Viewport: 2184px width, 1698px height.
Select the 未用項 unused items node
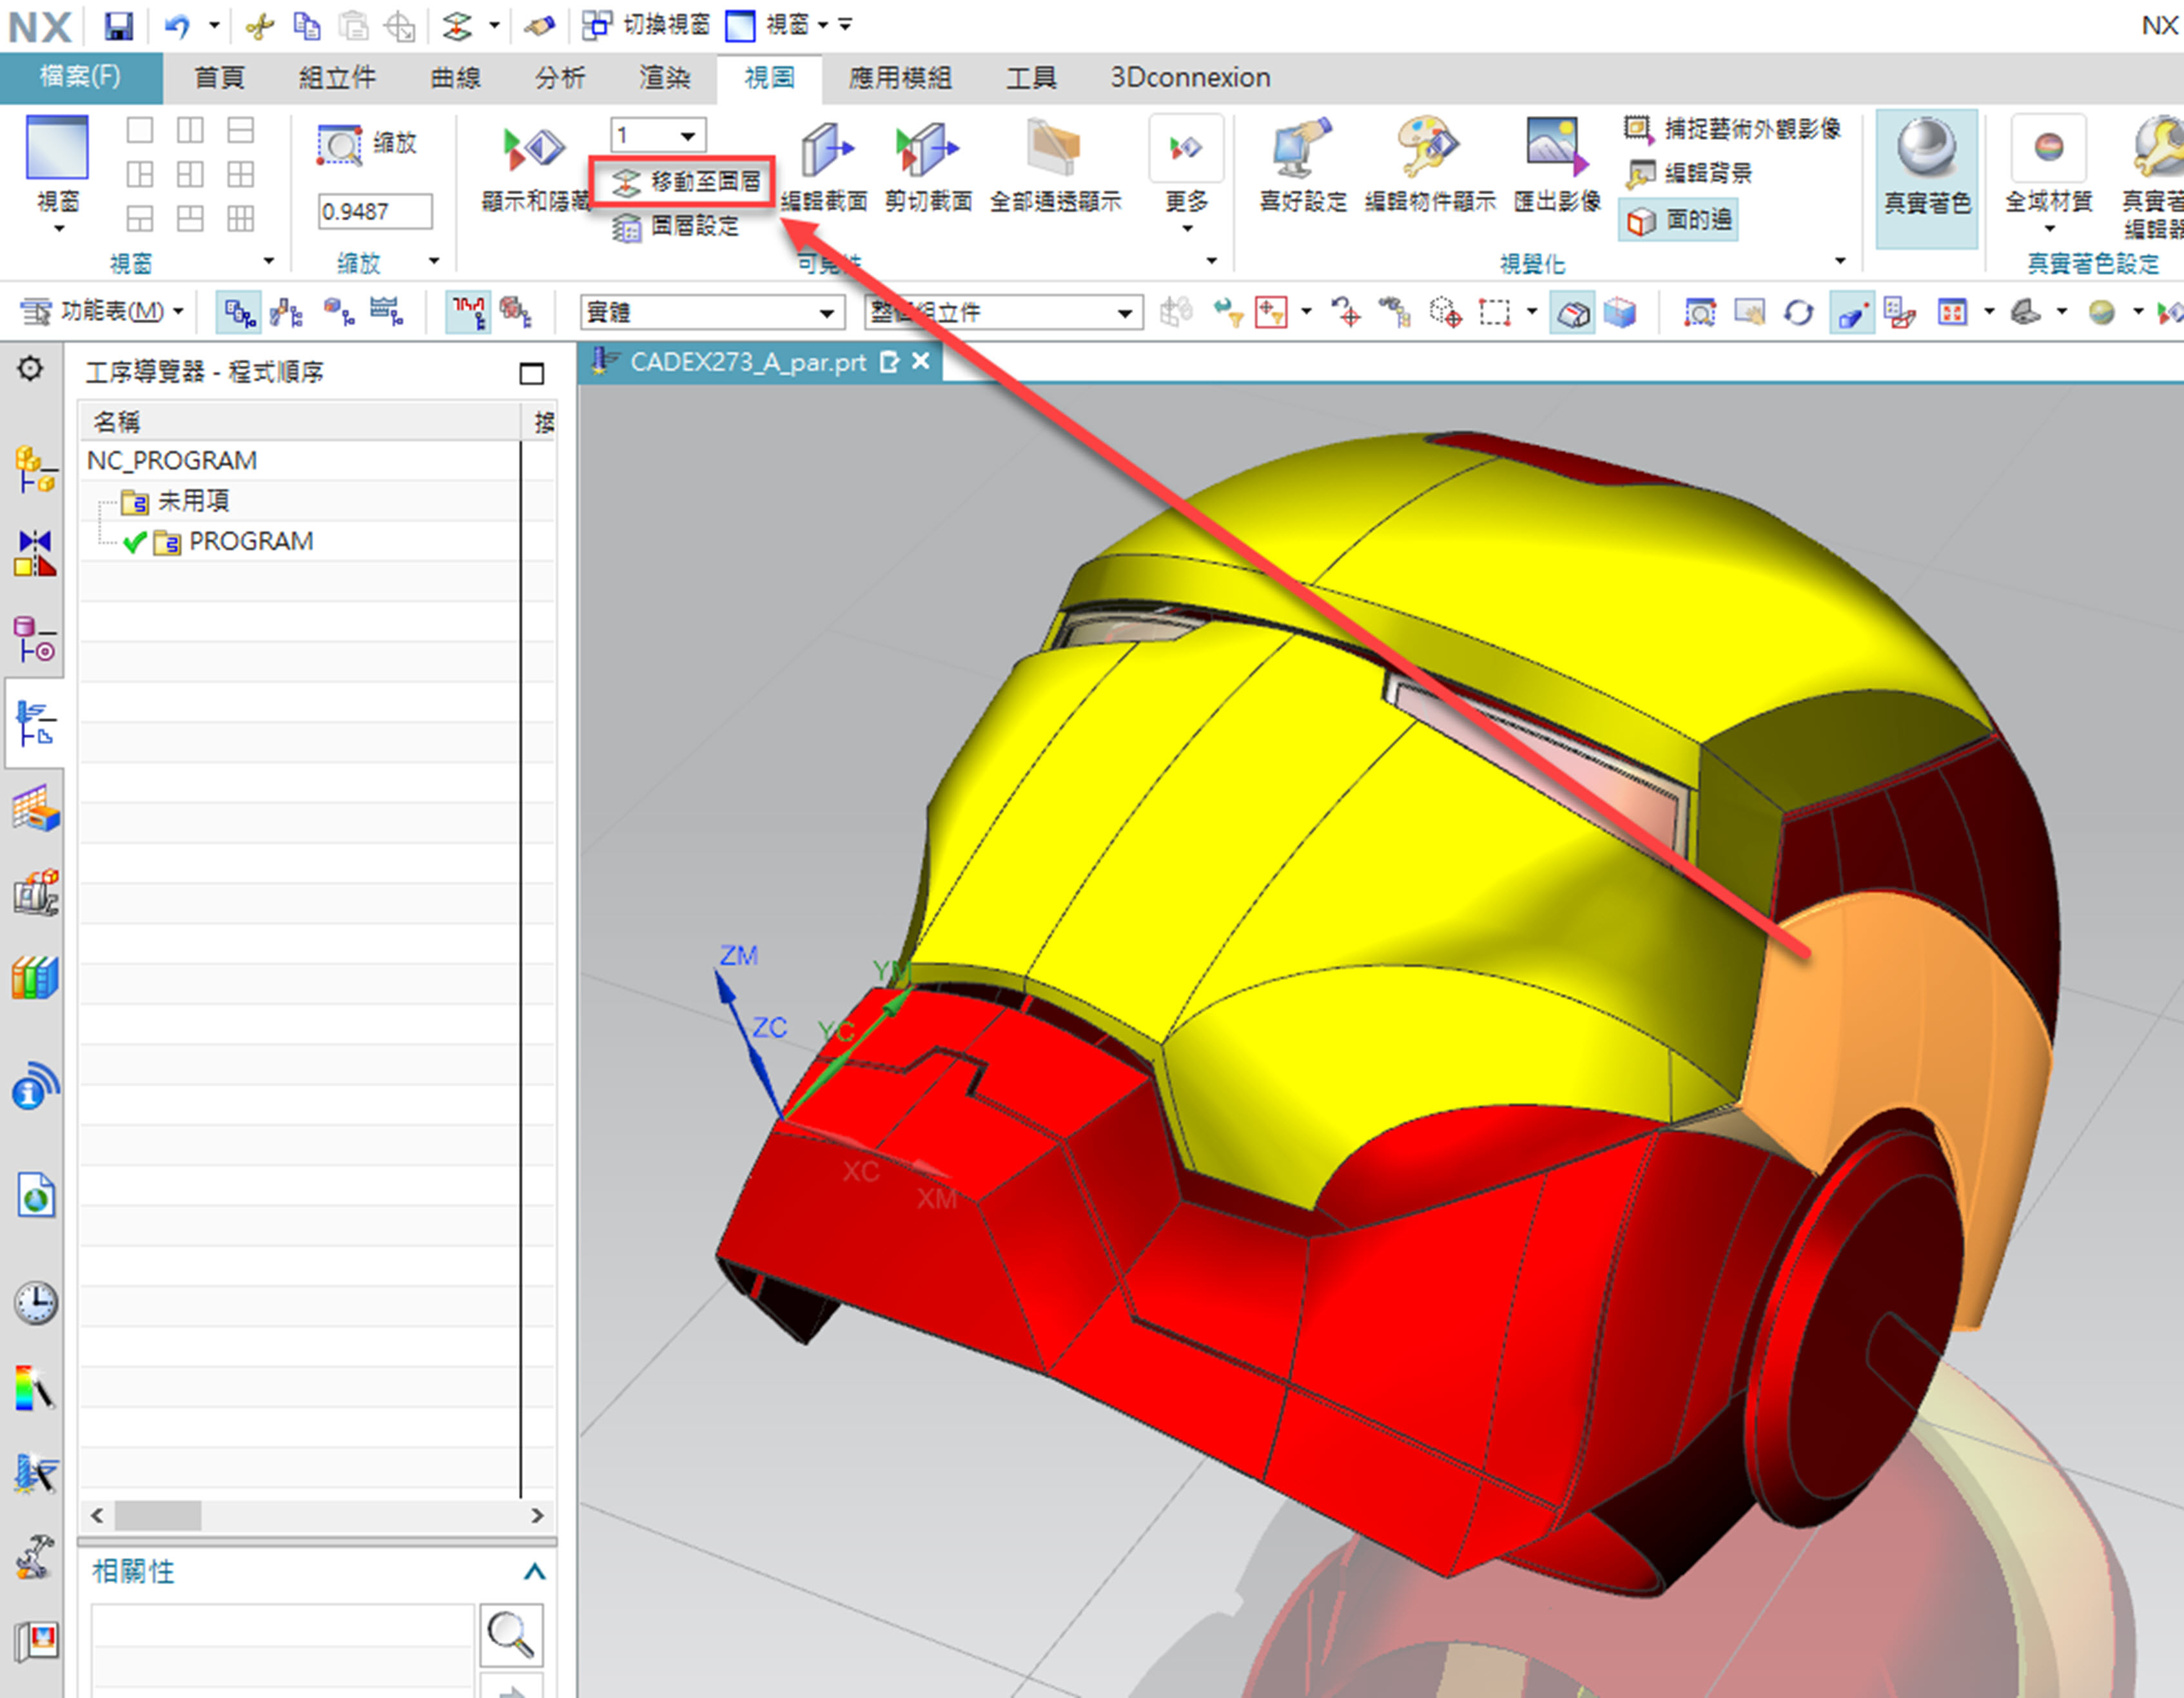[x=193, y=501]
